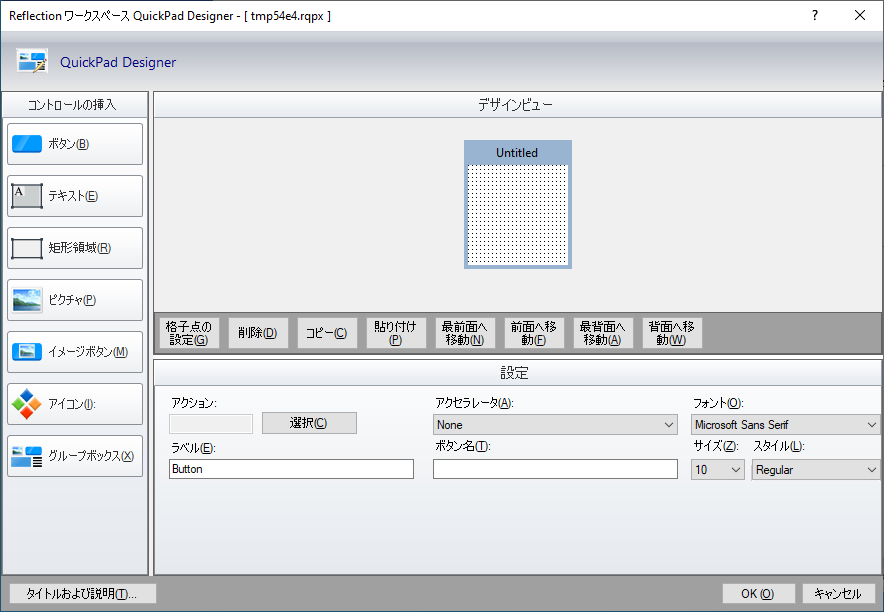Click 最背面へ移動(A) send to back

(603, 333)
